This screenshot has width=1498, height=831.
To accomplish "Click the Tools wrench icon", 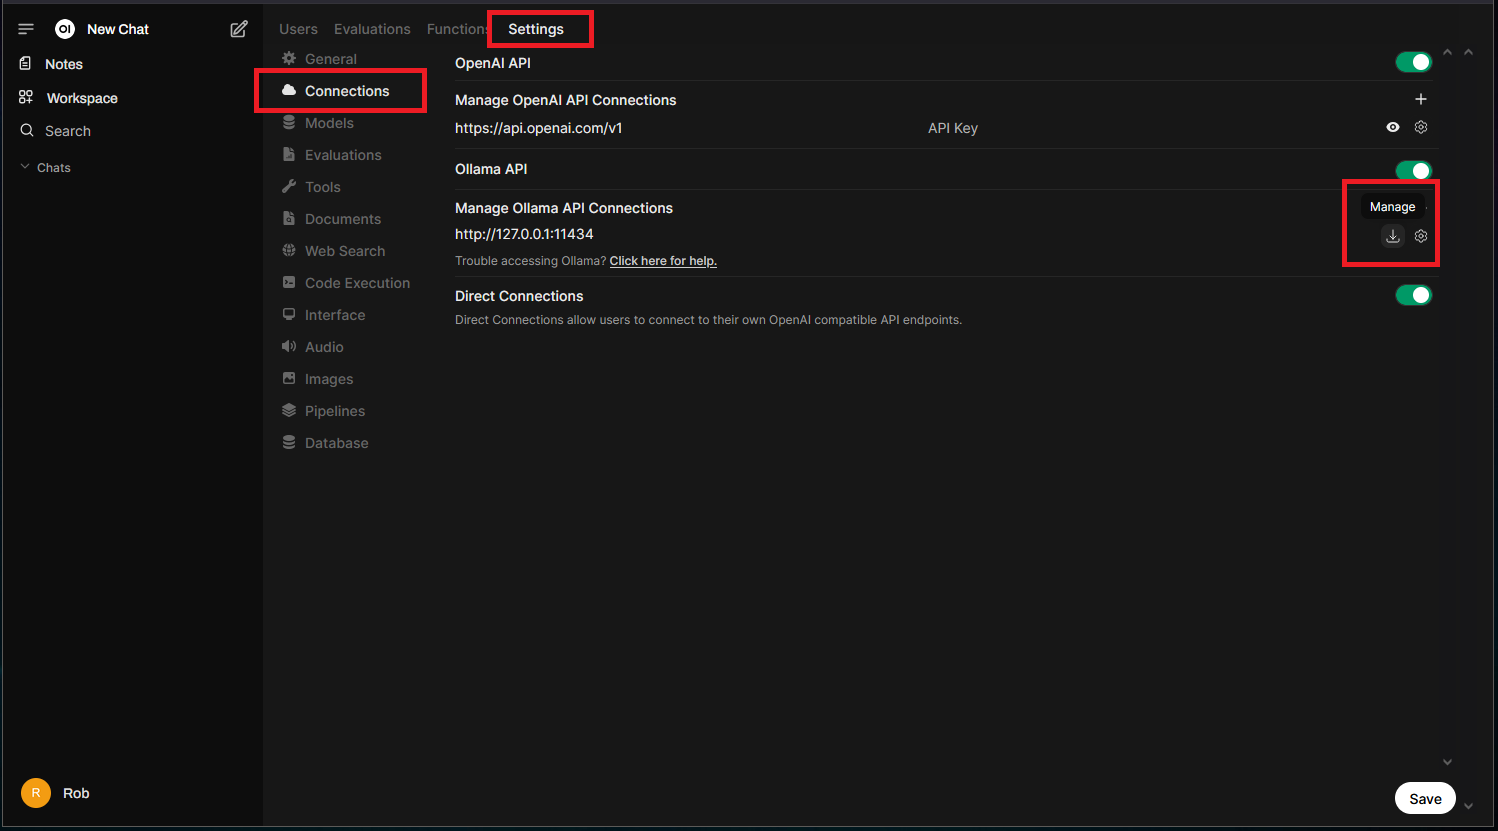I will coord(289,186).
